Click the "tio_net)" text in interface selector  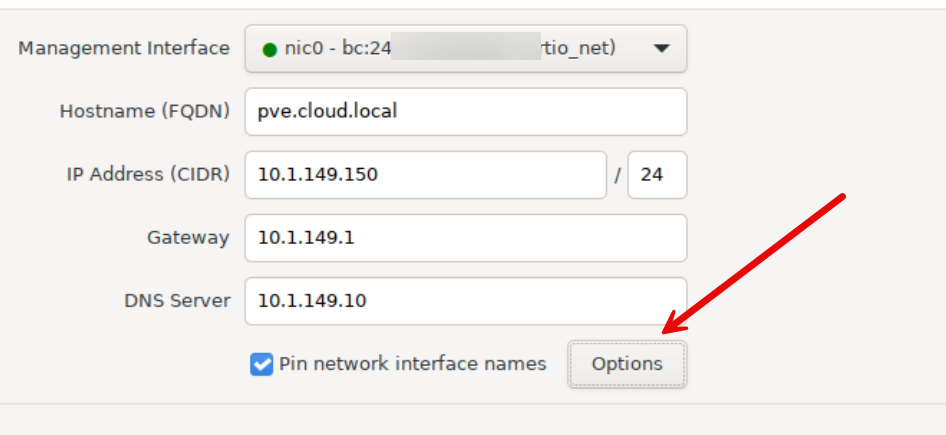[x=578, y=49]
